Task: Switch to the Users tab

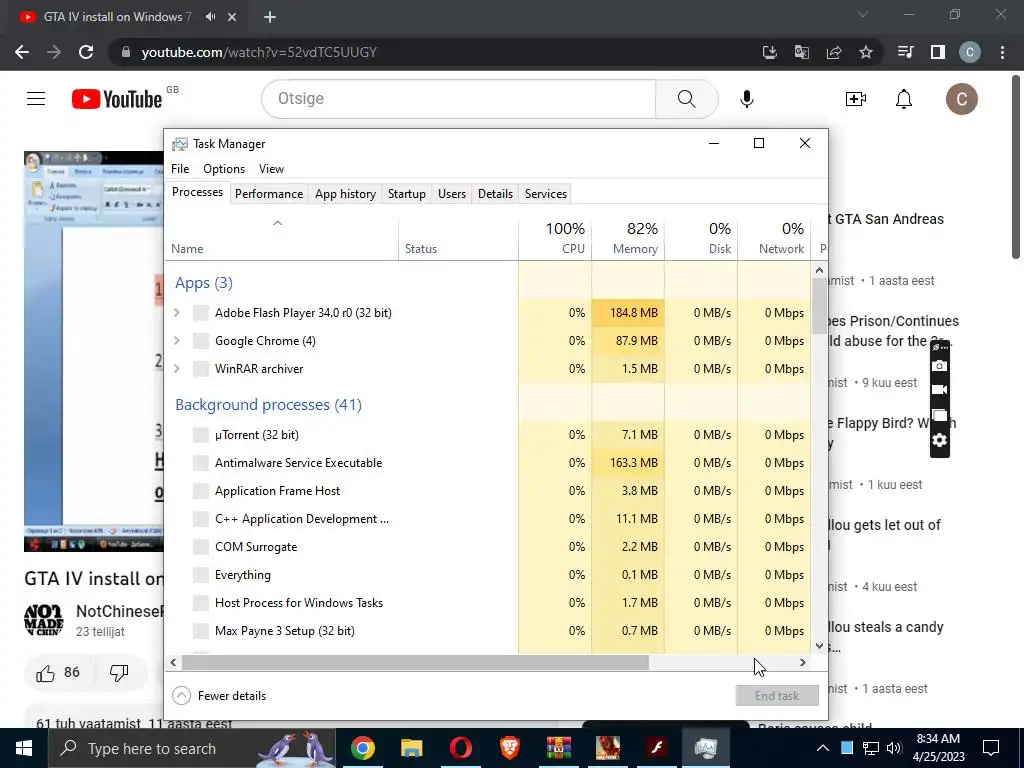Action: point(452,194)
